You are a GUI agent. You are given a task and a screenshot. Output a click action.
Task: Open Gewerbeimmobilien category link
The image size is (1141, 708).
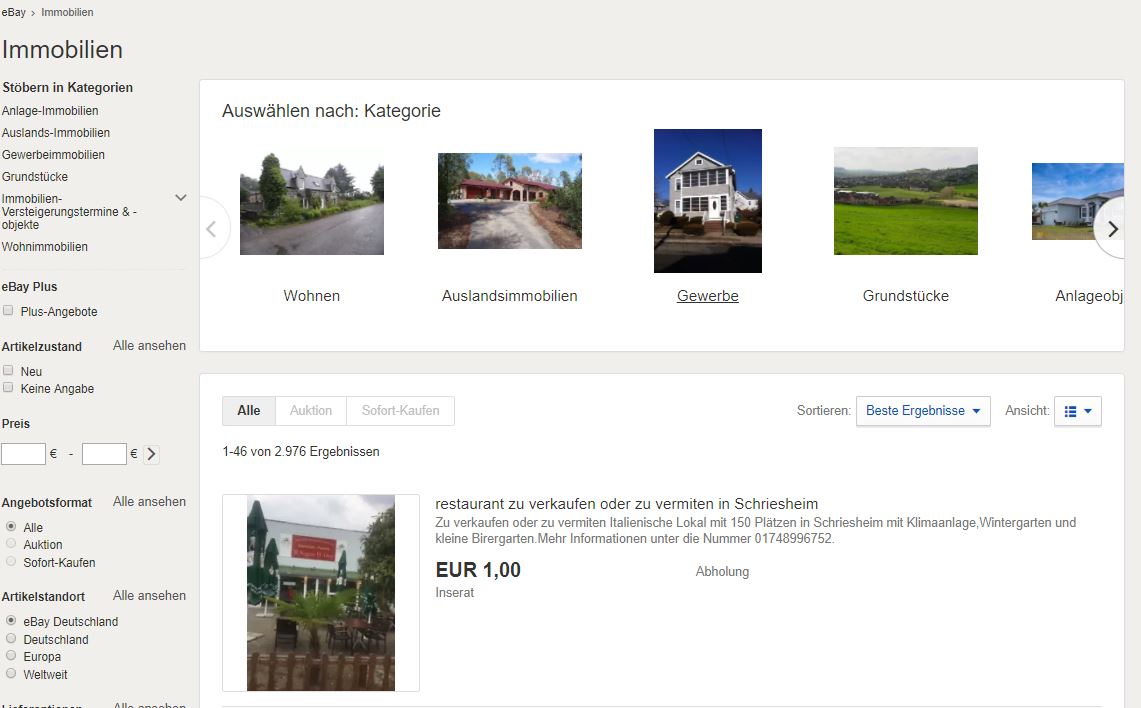point(53,154)
